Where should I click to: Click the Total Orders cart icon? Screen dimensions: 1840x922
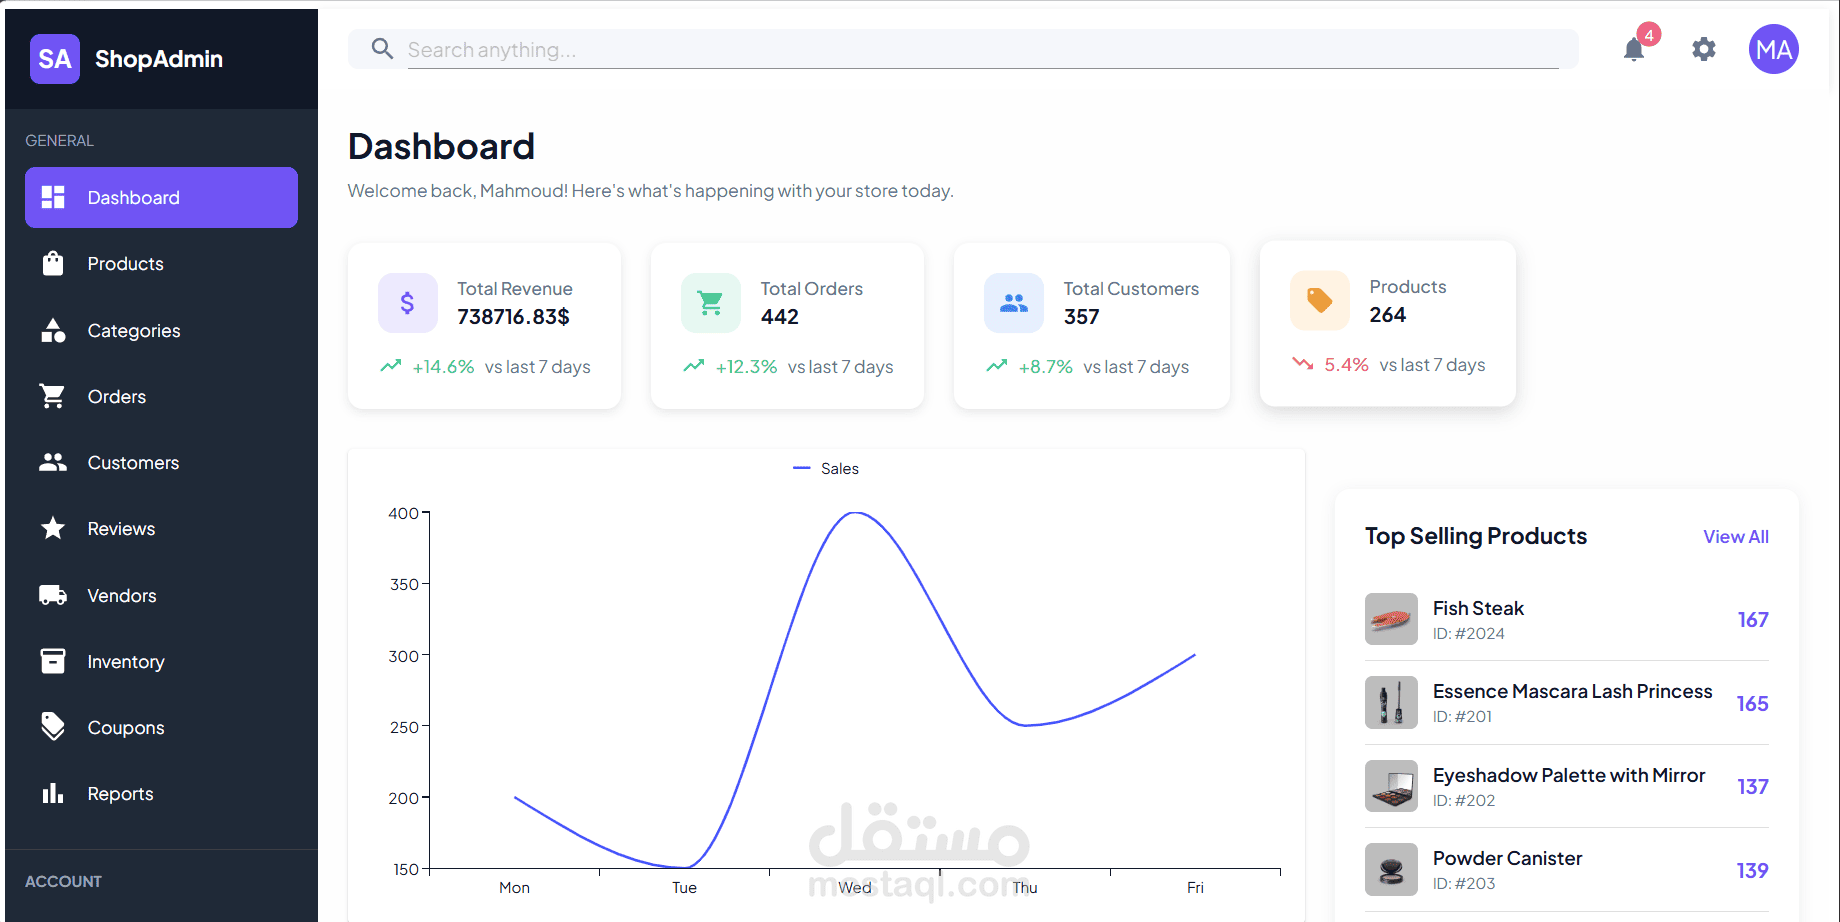[x=711, y=303]
